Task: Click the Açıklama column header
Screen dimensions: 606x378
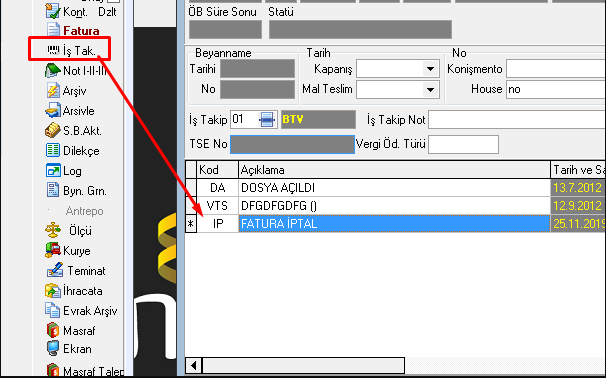Action: click(x=394, y=170)
